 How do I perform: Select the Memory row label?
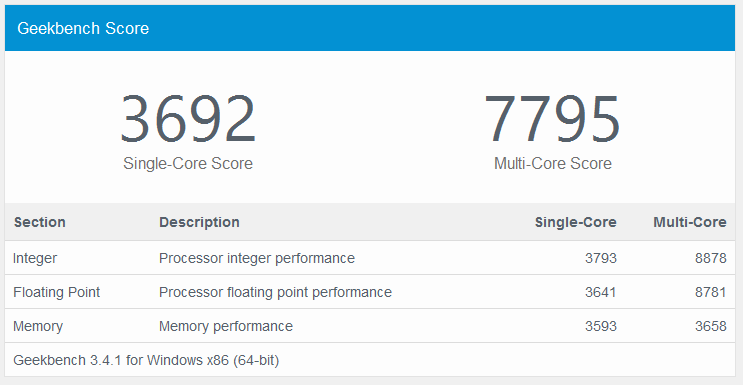(x=38, y=326)
